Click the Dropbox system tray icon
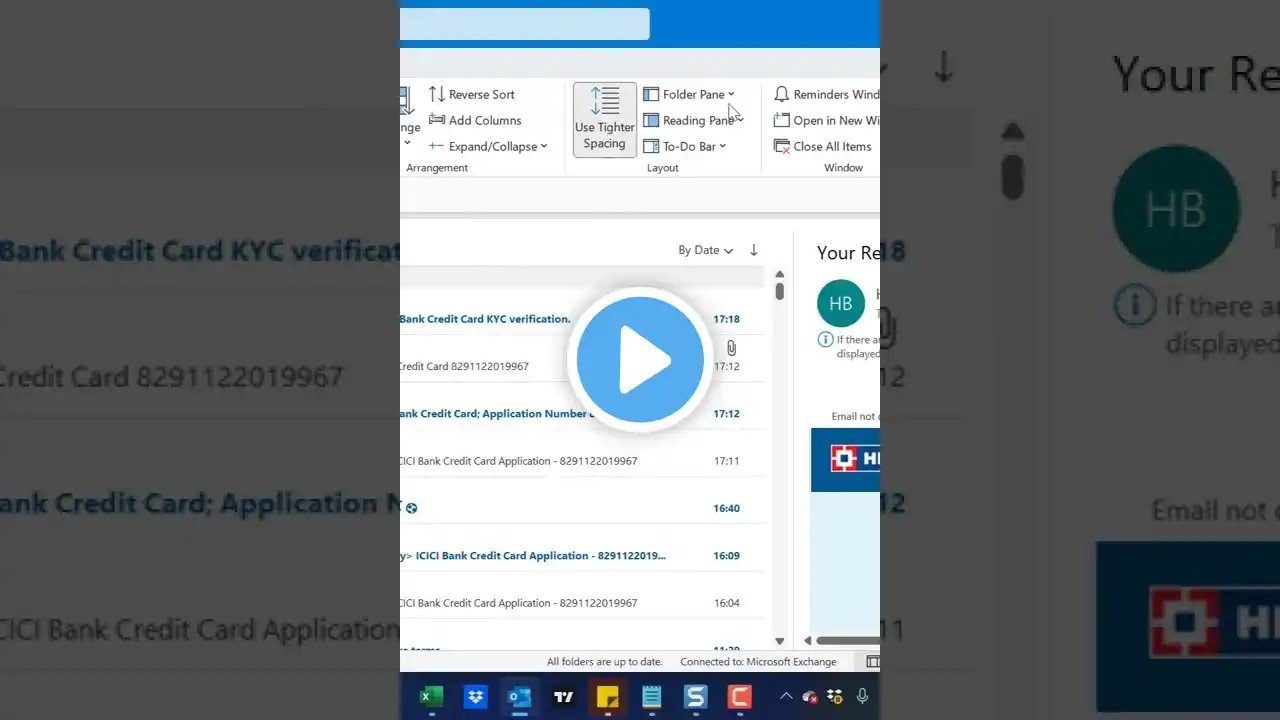Viewport: 1280px width, 720px height. (835, 696)
